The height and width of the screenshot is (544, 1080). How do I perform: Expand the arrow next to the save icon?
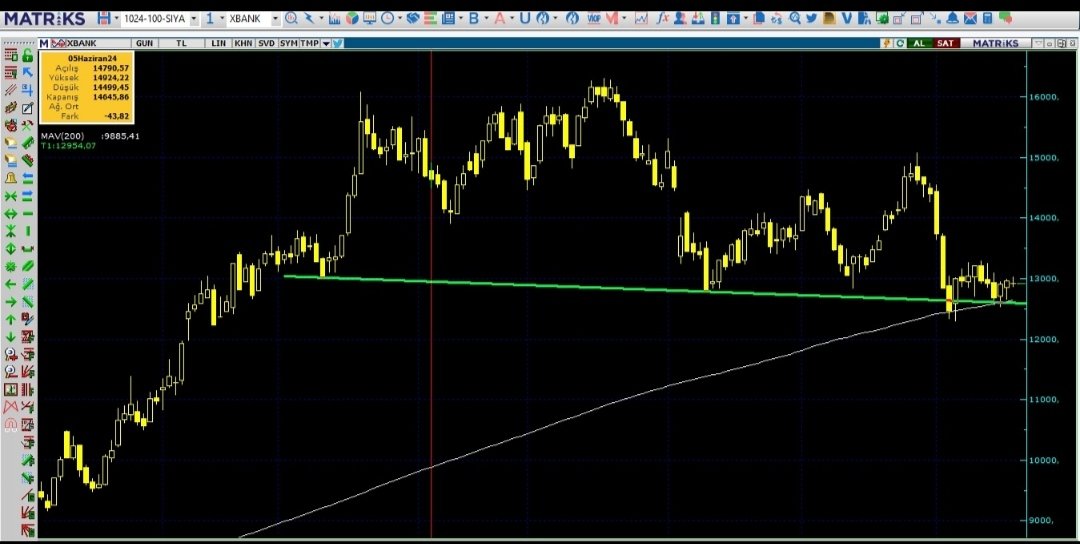point(116,19)
